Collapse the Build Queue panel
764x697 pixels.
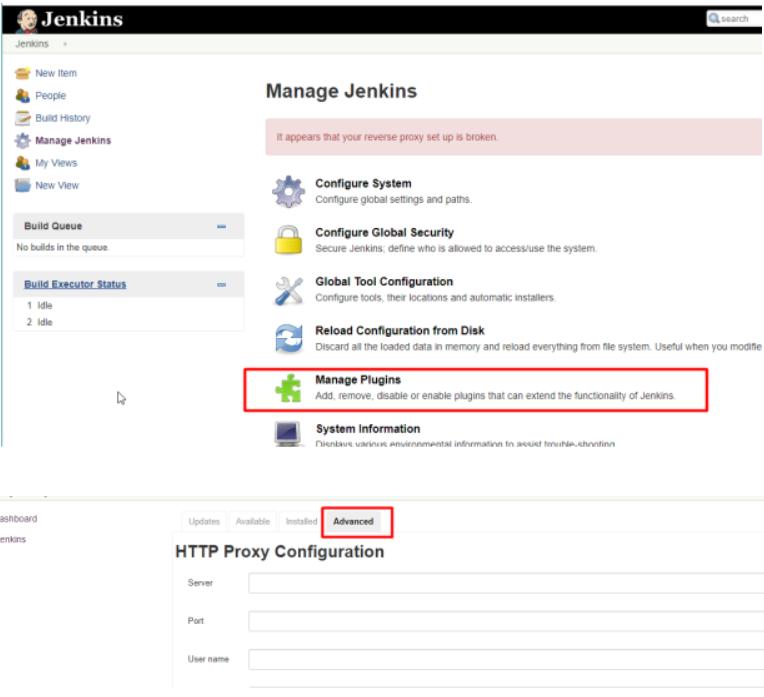222,227
